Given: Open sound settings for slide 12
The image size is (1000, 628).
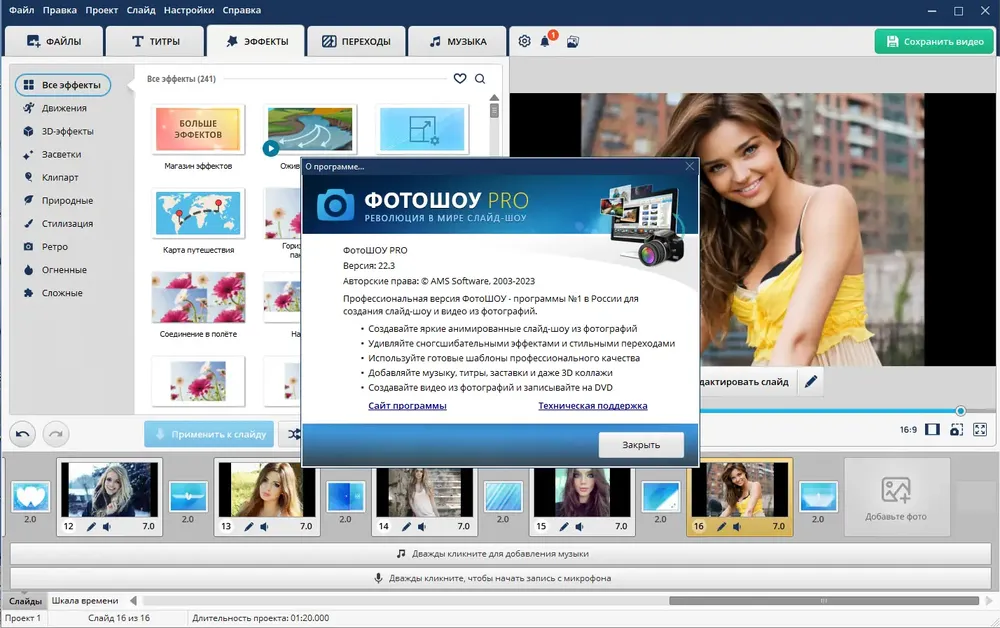Looking at the screenshot, I should (107, 527).
